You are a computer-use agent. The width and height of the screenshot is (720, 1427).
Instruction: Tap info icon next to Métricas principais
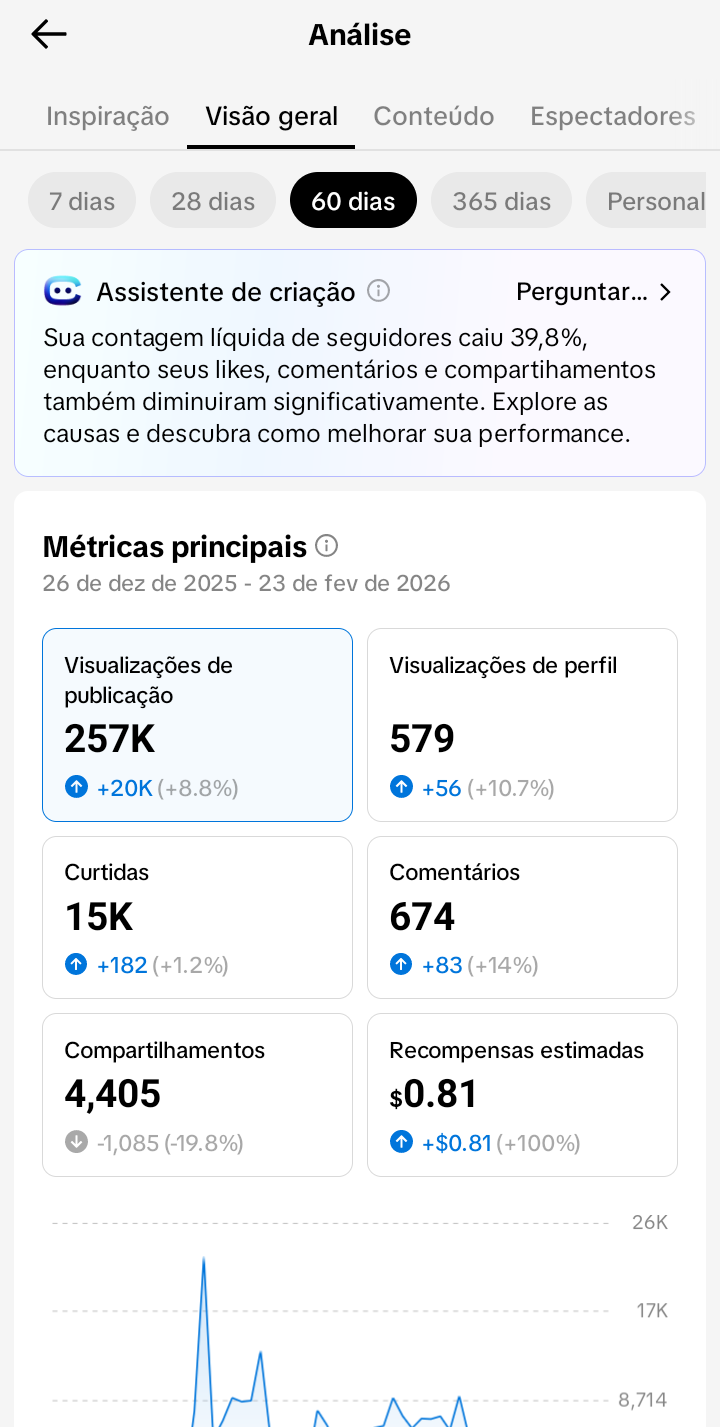326,546
